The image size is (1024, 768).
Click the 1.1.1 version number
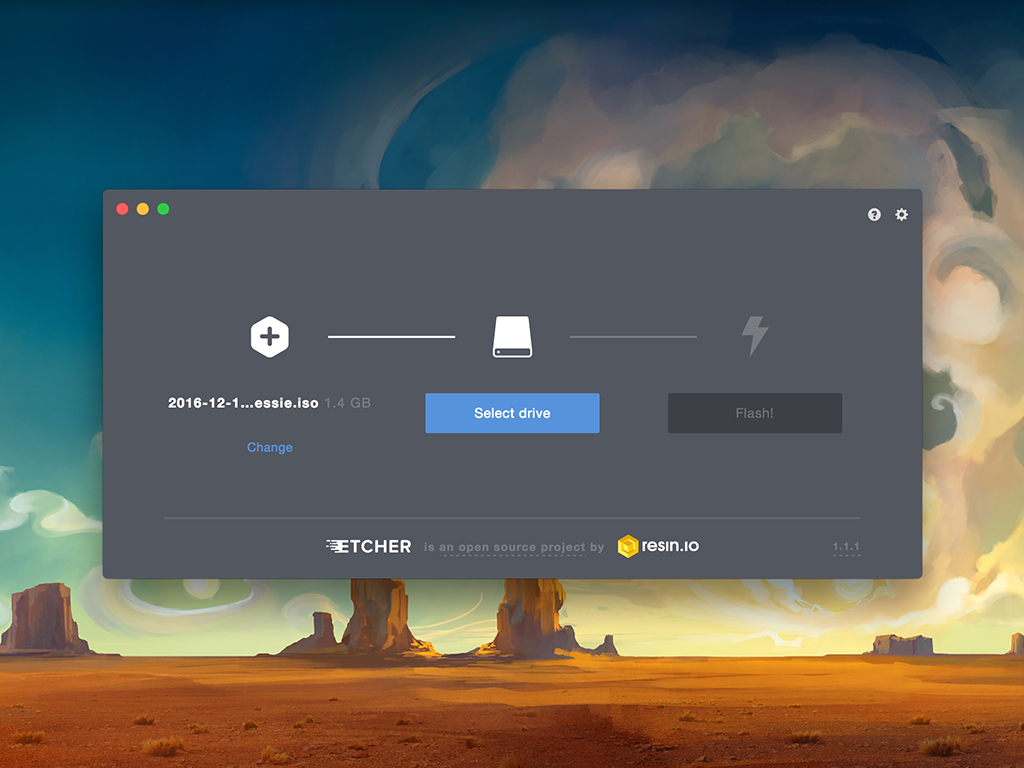846,547
